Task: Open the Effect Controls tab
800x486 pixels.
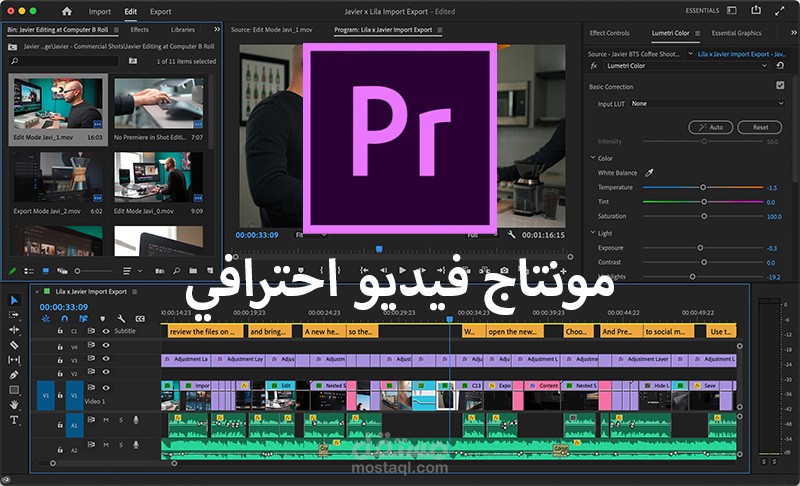Action: click(x=609, y=33)
